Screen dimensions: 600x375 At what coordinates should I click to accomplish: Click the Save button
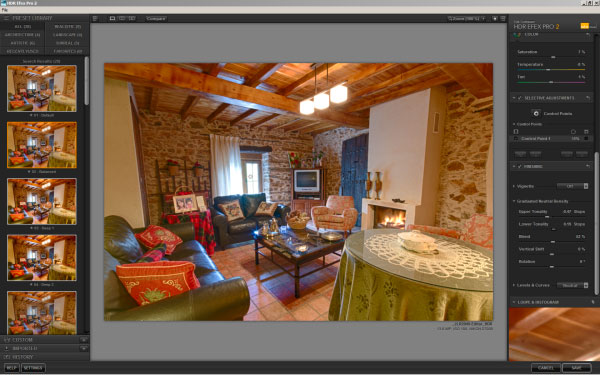pos(577,368)
